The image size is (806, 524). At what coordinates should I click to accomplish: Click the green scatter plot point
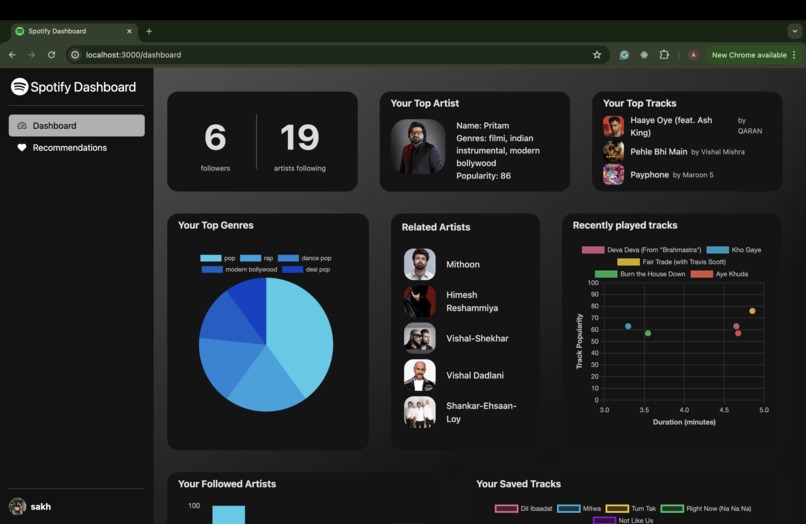(648, 333)
